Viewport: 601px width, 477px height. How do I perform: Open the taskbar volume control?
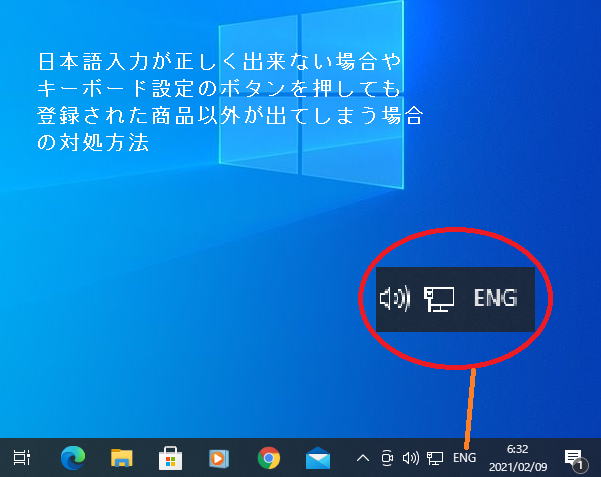pyautogui.click(x=411, y=458)
